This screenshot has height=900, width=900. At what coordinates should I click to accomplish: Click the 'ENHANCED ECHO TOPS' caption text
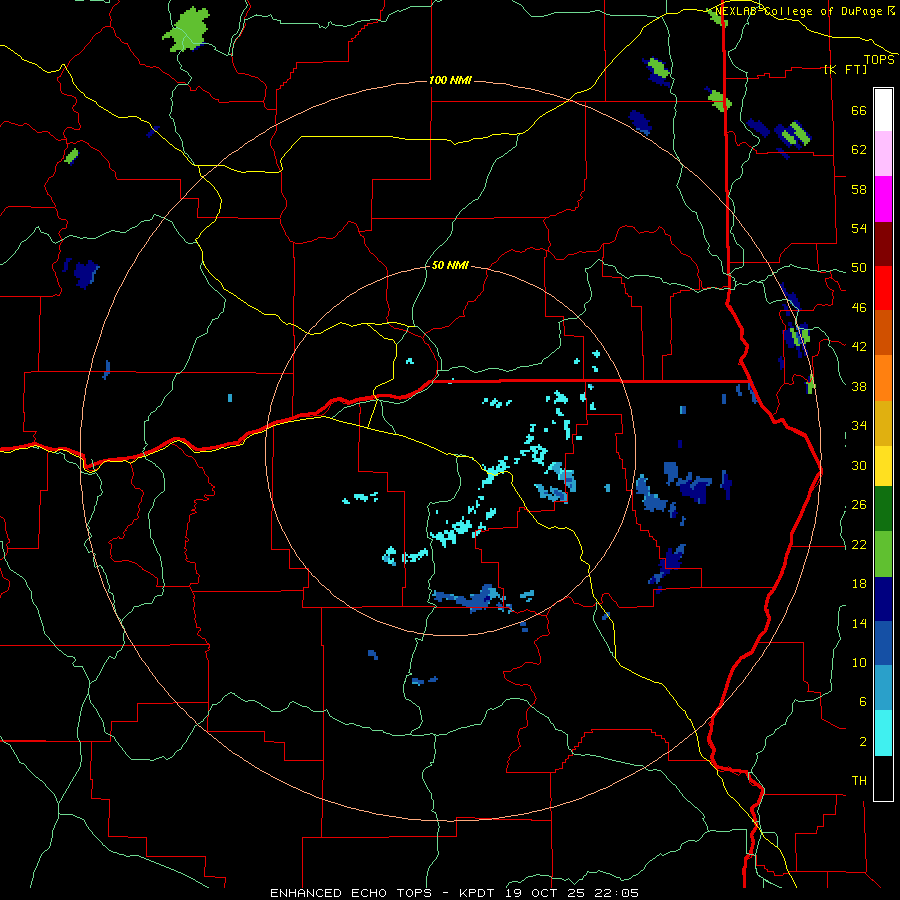tap(353, 893)
